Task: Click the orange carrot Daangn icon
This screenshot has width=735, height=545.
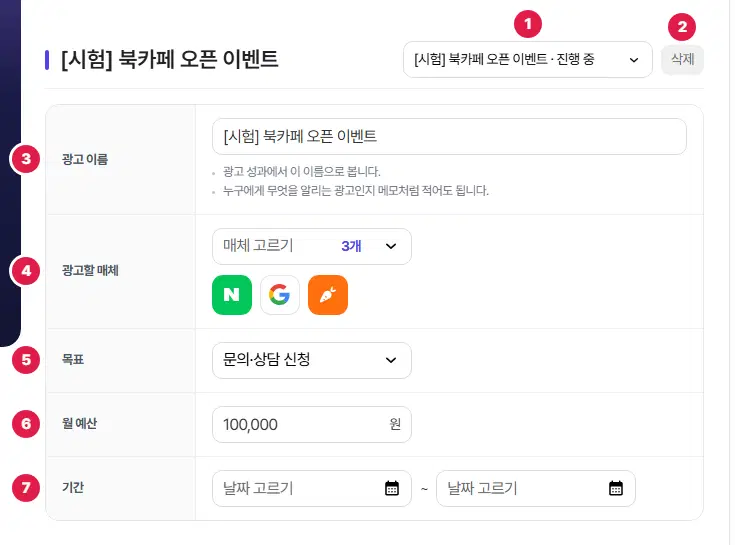Action: coord(328,295)
